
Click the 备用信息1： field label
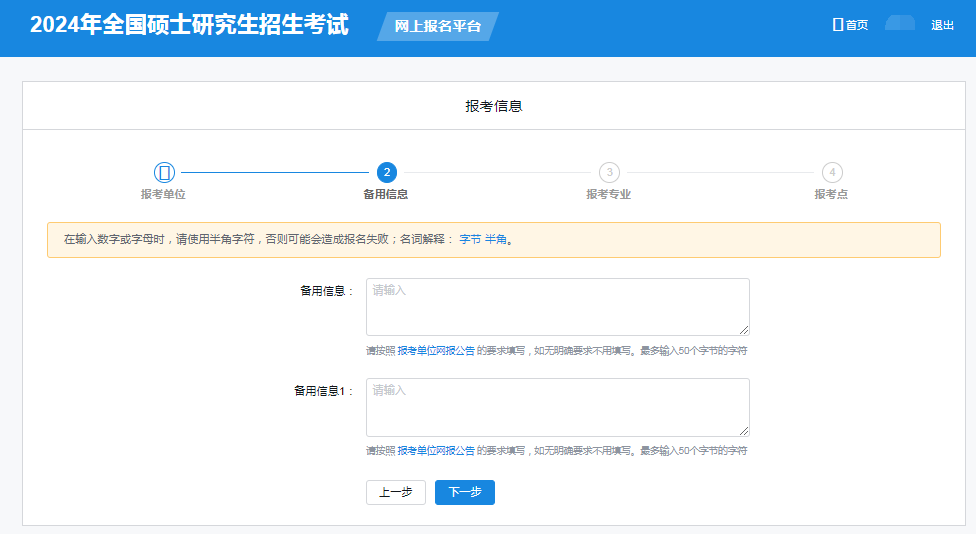coord(324,391)
